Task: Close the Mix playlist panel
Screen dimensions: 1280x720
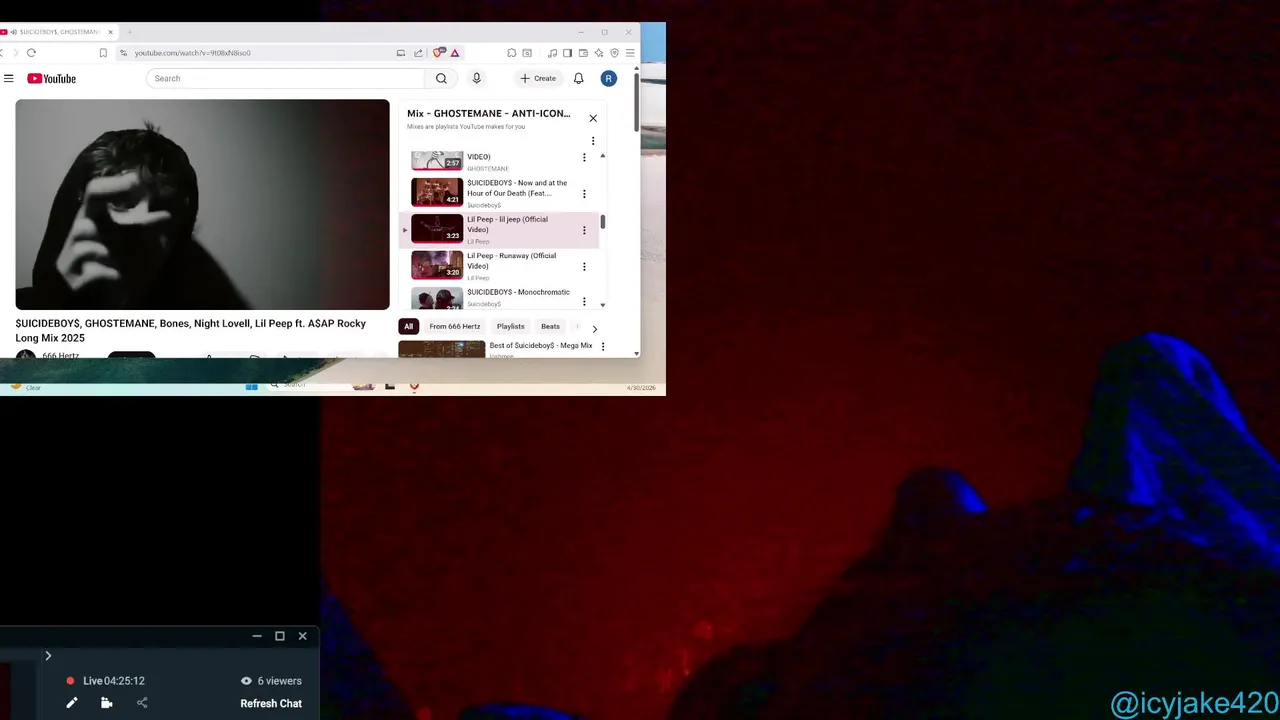Action: (593, 118)
